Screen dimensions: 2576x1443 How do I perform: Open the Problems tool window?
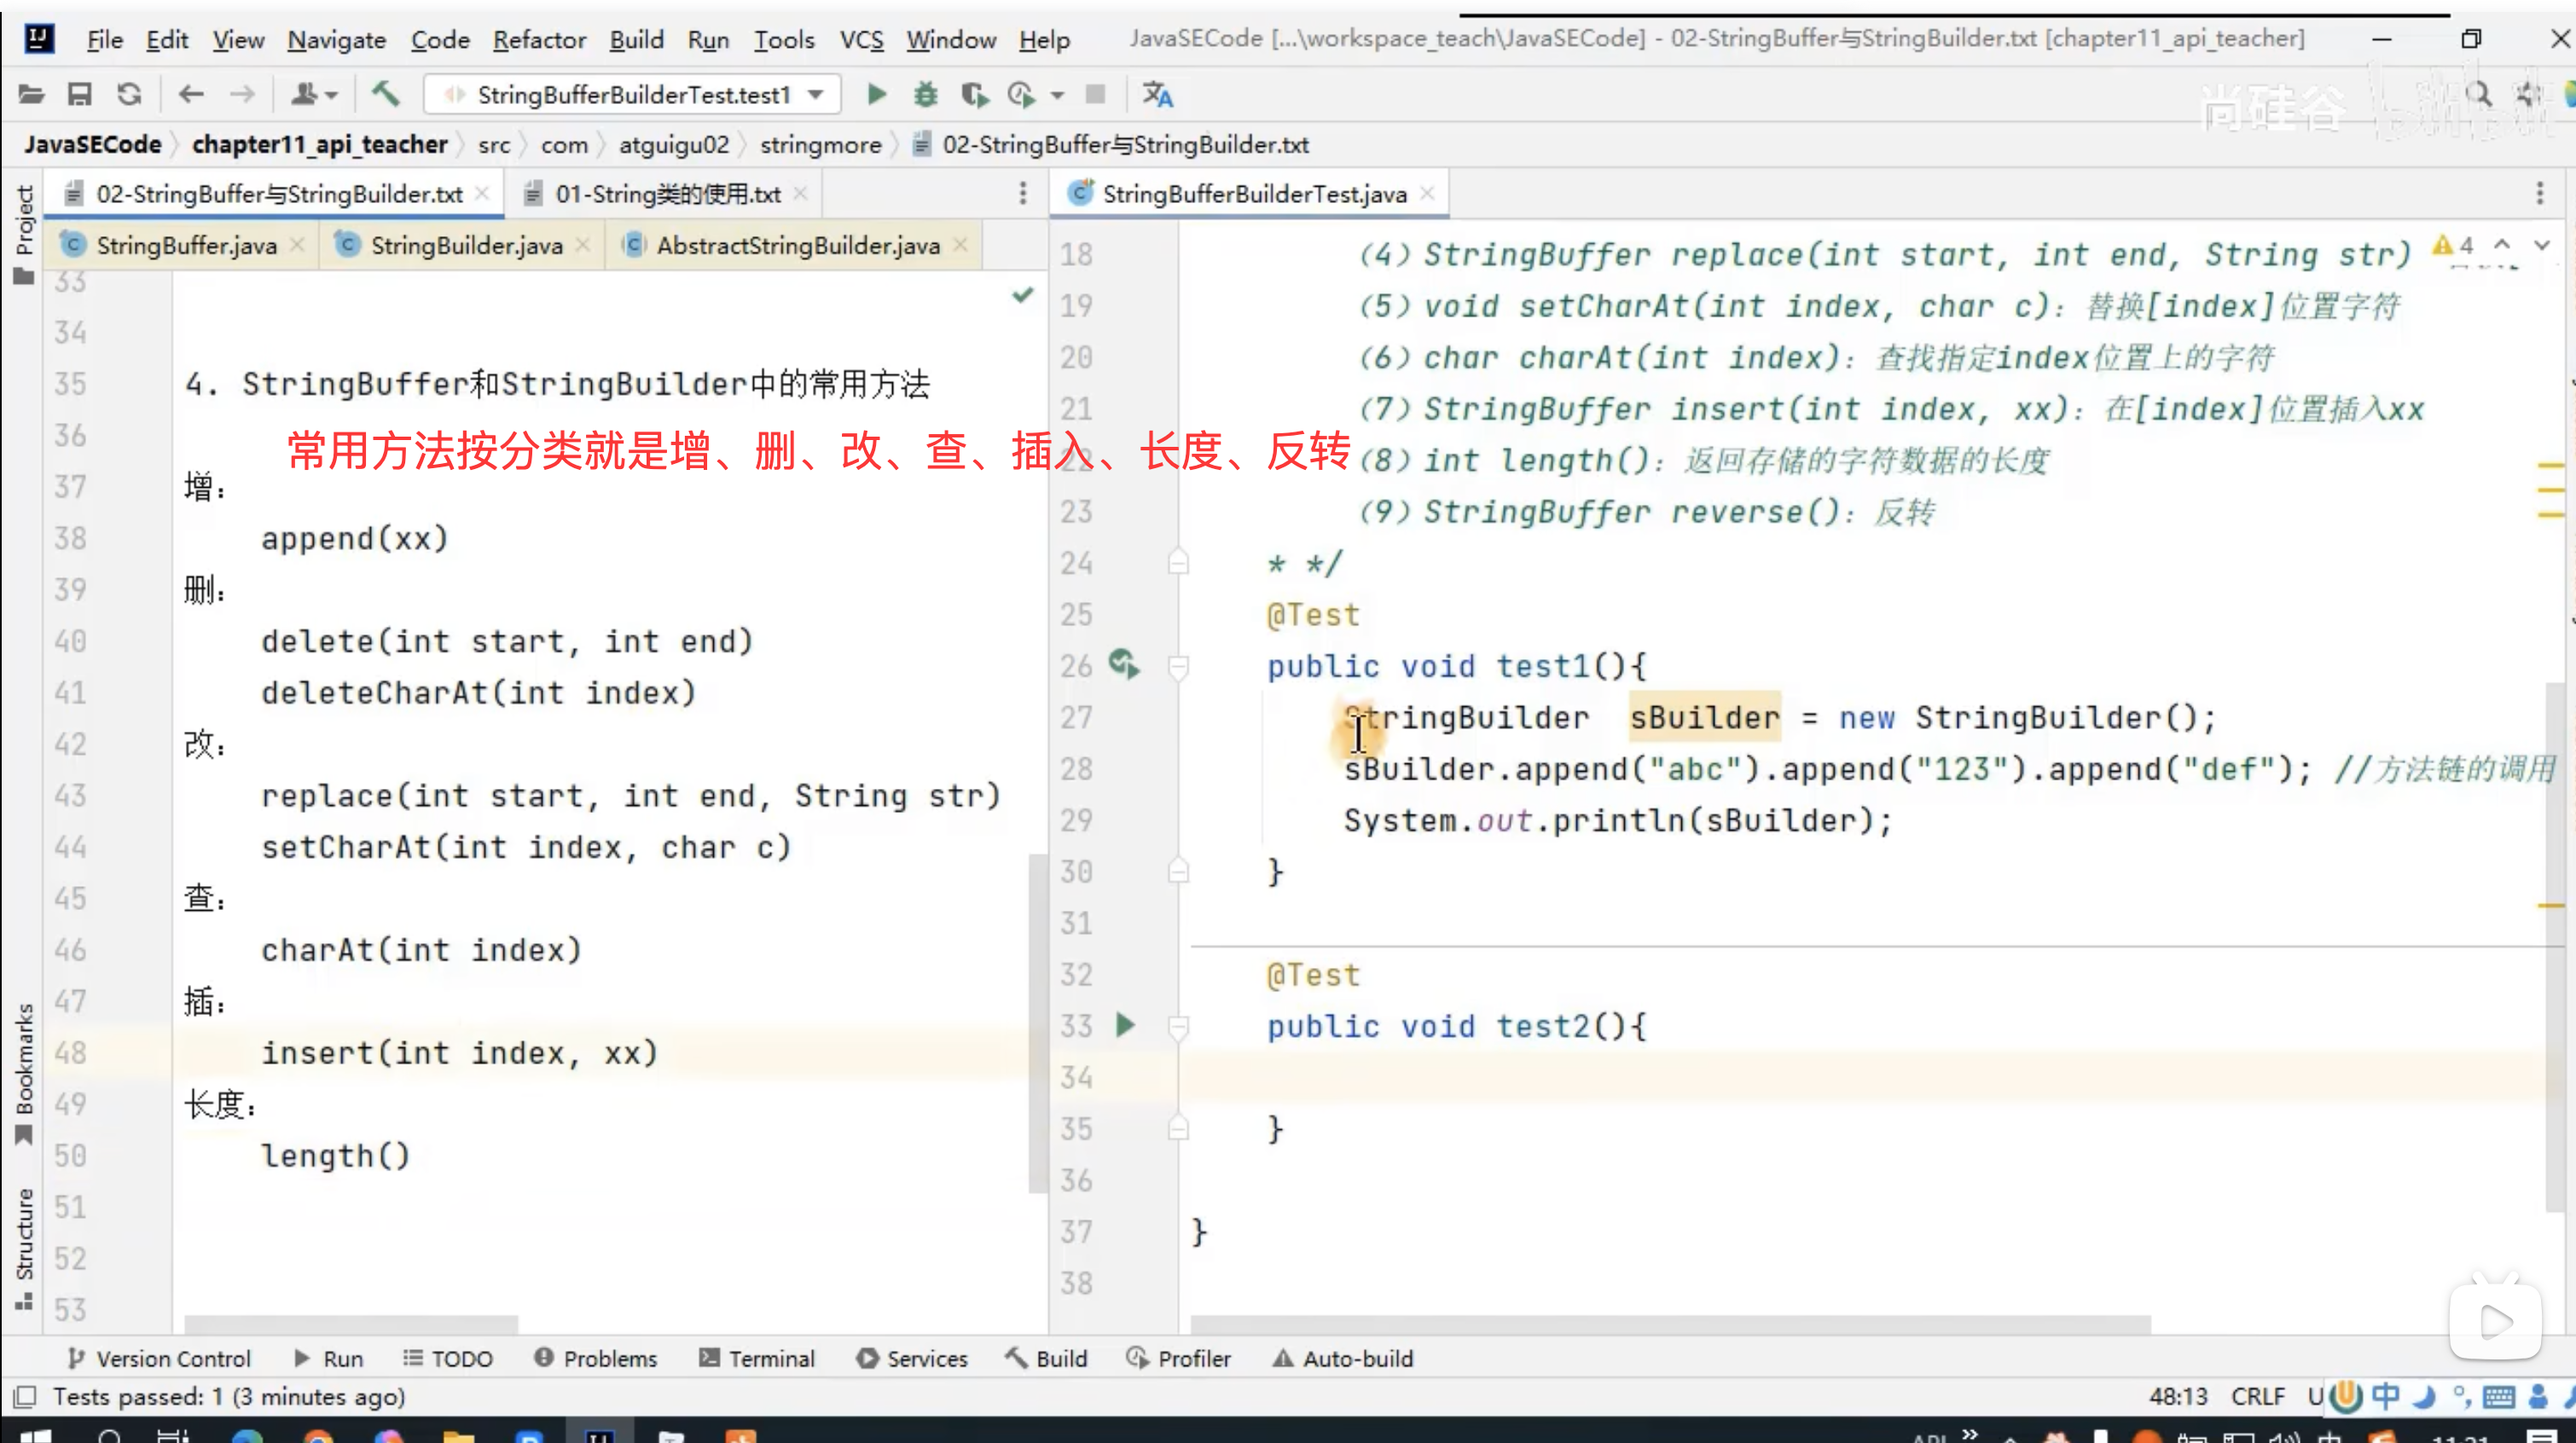click(x=596, y=1358)
